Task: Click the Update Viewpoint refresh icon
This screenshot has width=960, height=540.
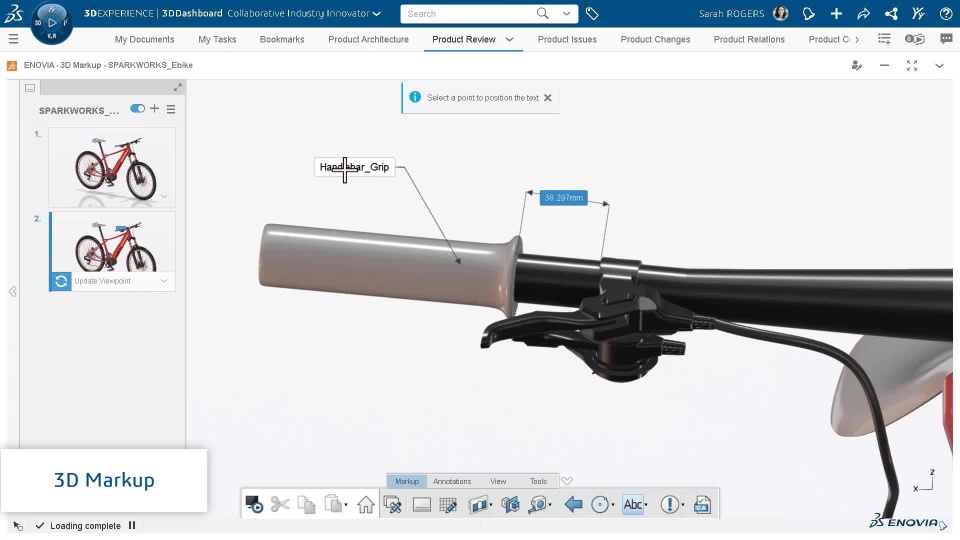Action: [61, 281]
